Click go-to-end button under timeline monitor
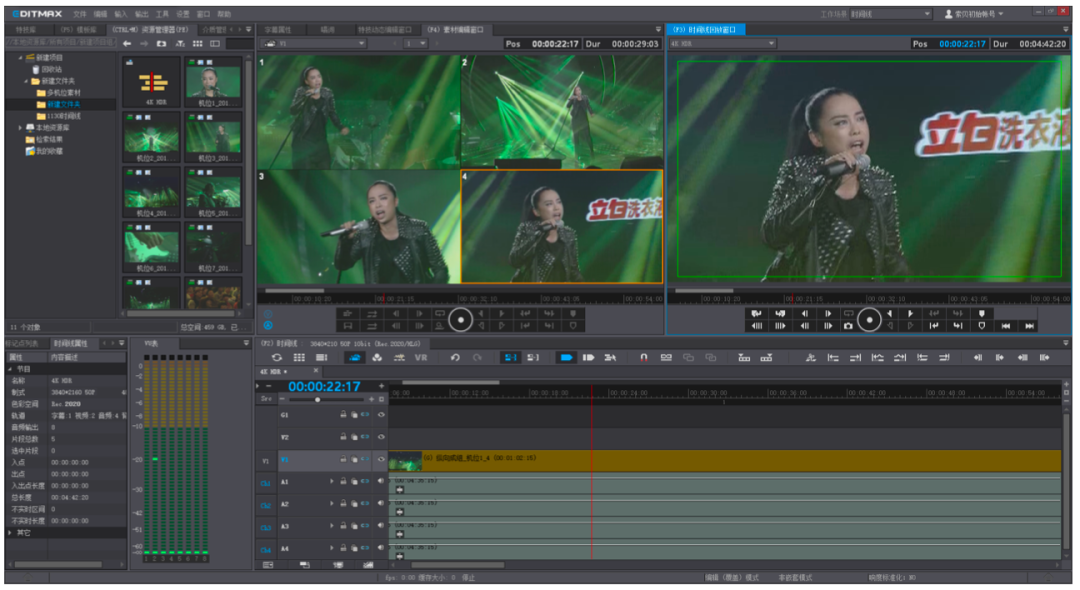 (1029, 326)
